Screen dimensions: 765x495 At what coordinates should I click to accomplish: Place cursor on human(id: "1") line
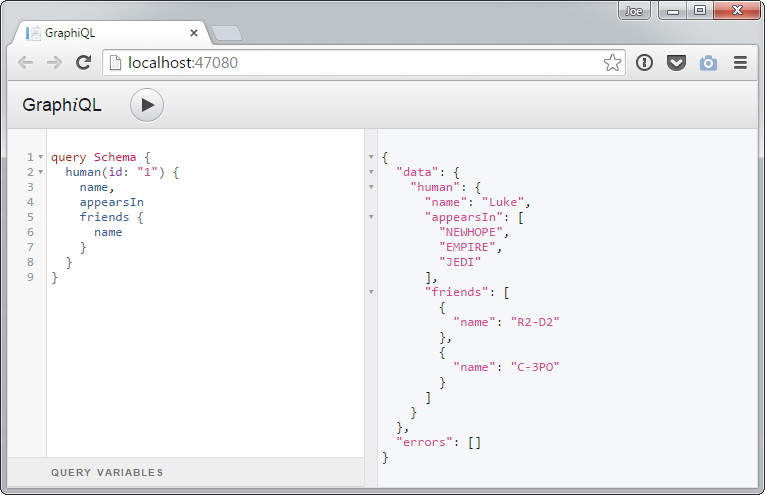pyautogui.click(x=122, y=172)
